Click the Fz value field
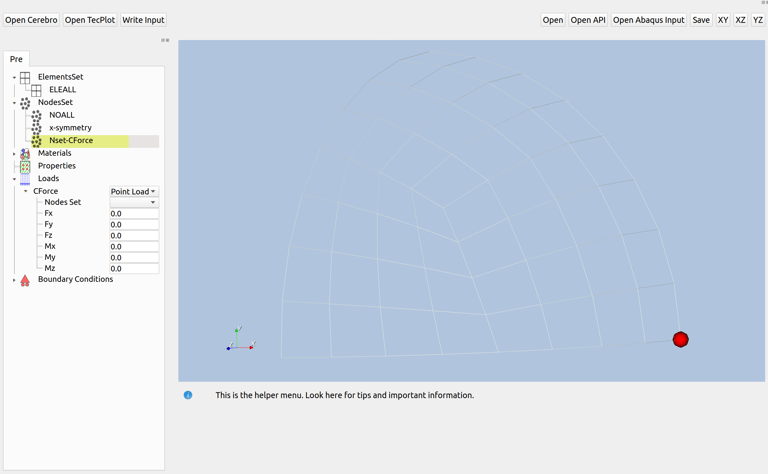768x474 pixels. pyautogui.click(x=134, y=236)
